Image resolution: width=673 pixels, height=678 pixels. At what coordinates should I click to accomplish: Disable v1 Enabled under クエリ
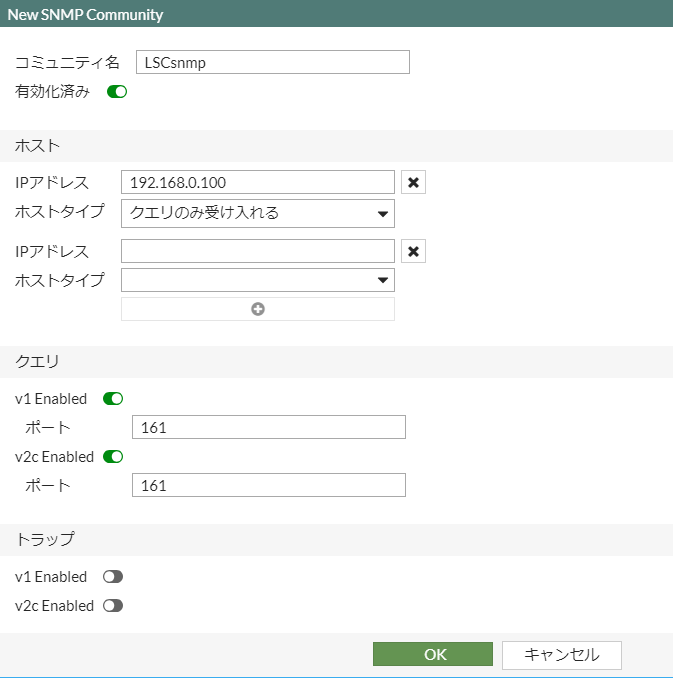113,399
